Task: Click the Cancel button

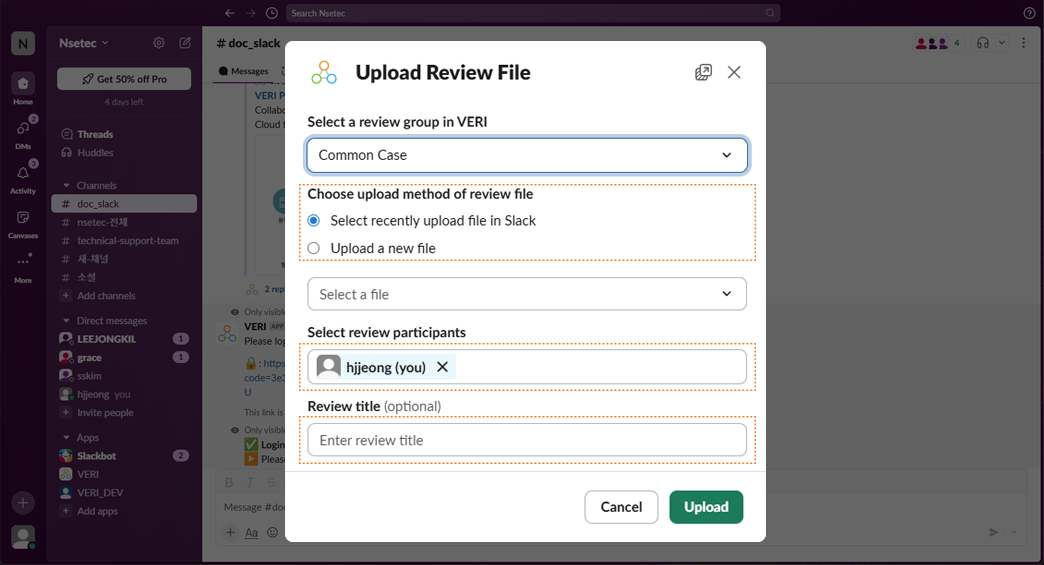Action: pyautogui.click(x=621, y=507)
